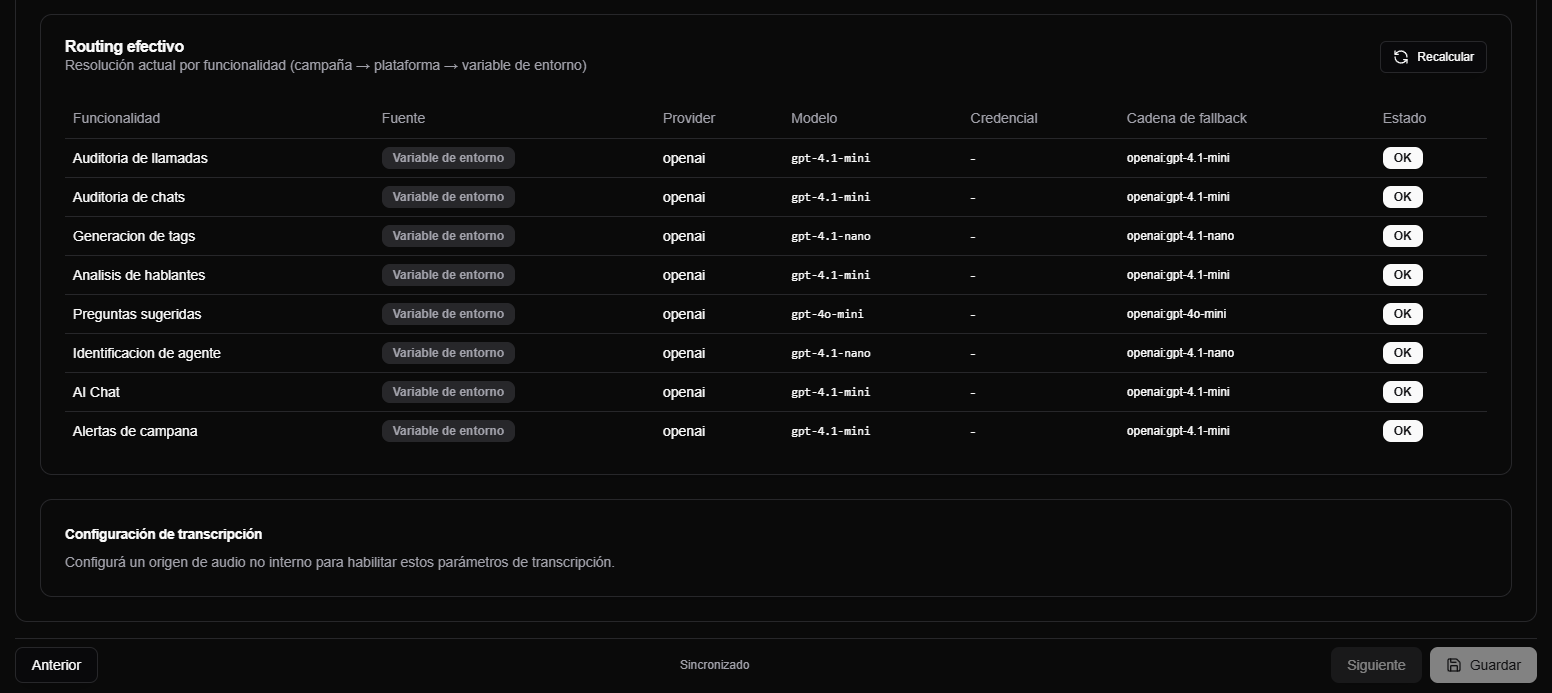Click the gpt-4.1-nano model for Generacion de tags
1552x693 pixels.
point(831,236)
